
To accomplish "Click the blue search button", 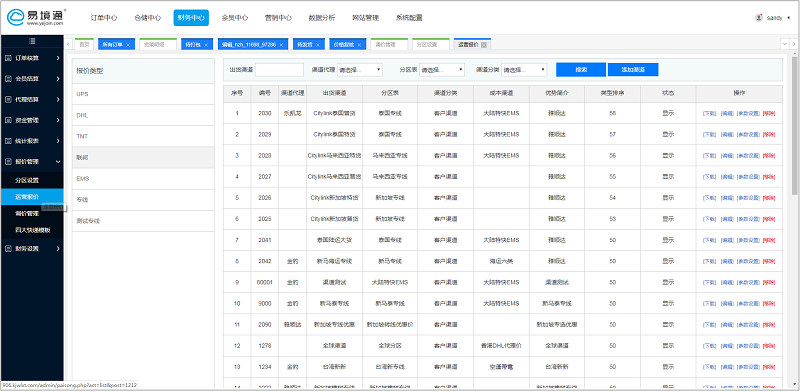I will [581, 70].
